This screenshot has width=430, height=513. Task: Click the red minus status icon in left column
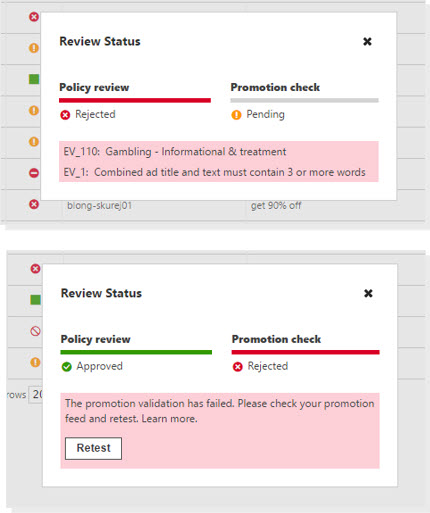click(34, 173)
